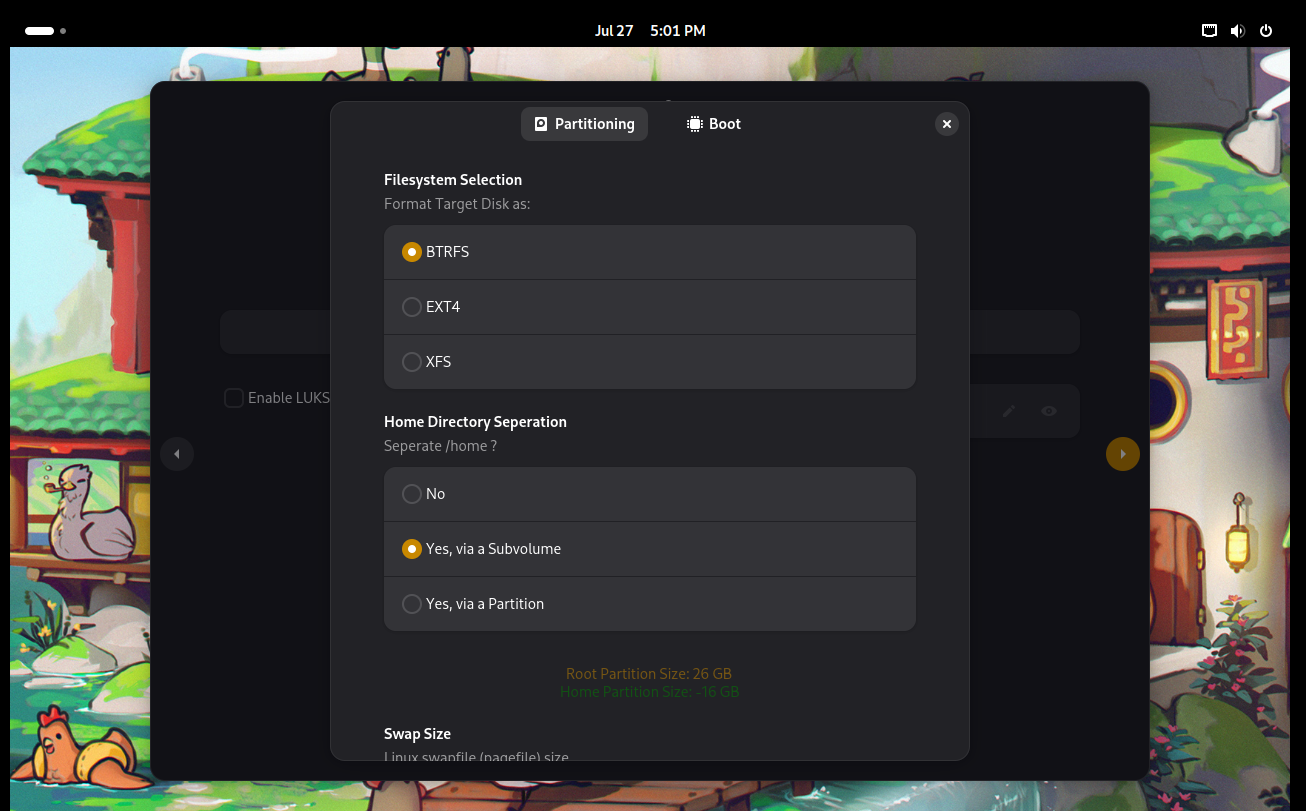
Task: Enable LUKS encryption checkbox
Action: pos(234,398)
